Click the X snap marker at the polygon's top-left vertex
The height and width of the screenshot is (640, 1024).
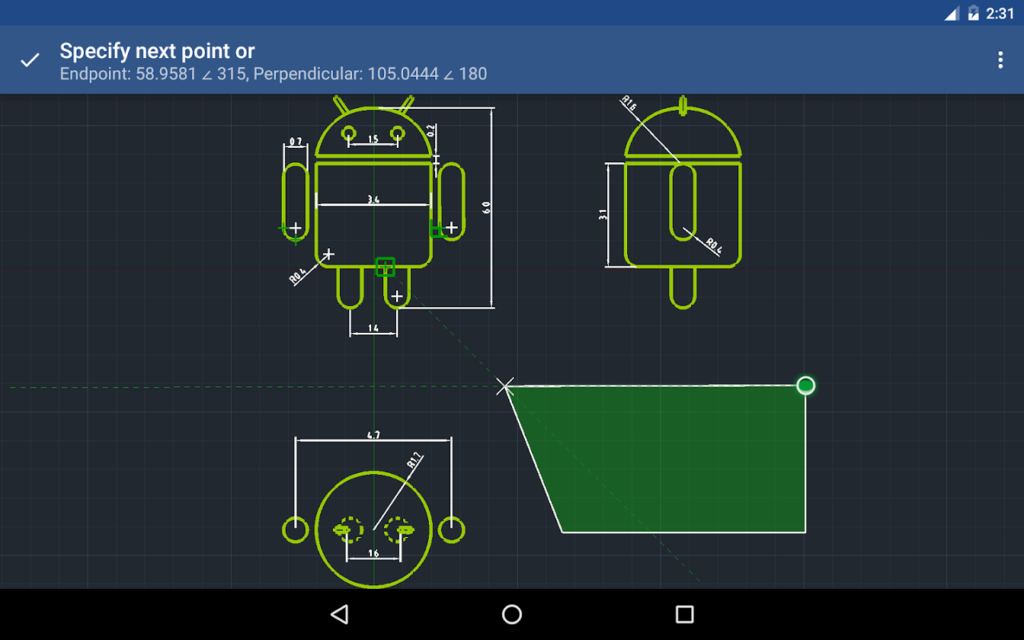[x=505, y=386]
